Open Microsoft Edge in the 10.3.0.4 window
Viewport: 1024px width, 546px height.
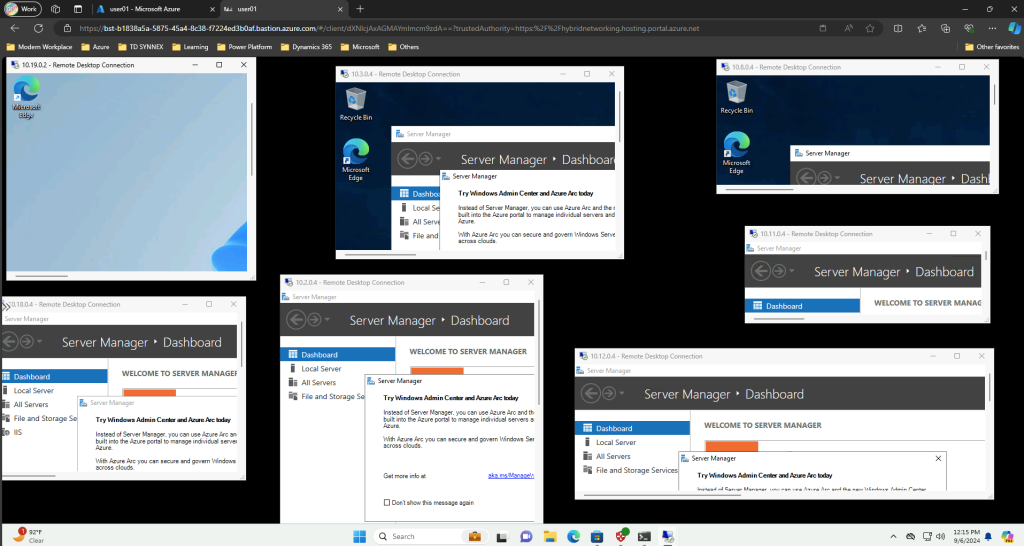(x=355, y=159)
